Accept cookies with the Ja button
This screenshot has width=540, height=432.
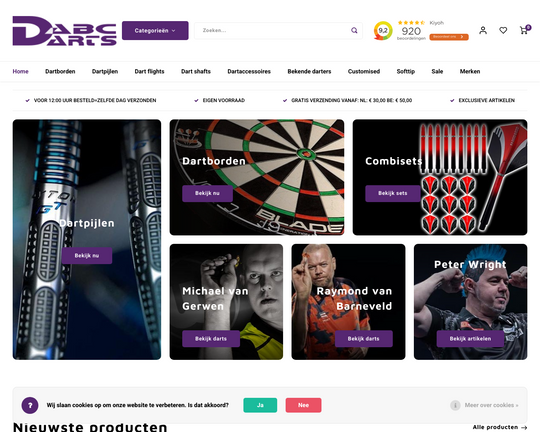tap(260, 405)
